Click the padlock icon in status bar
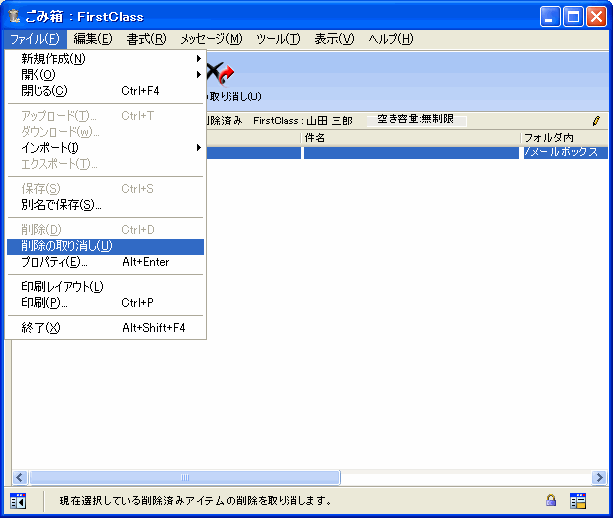Viewport: 613px width, 518px height. coord(551,501)
